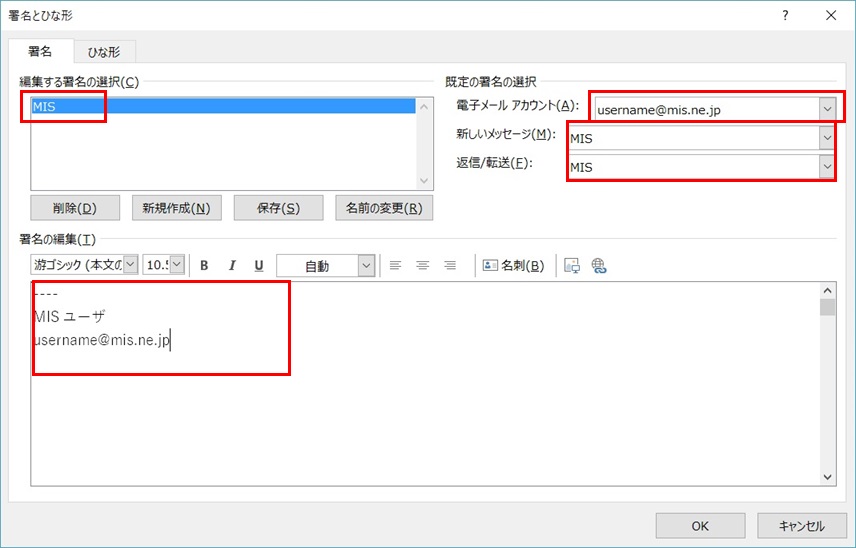
Task: Expand the font size dropdown
Action: pos(177,265)
